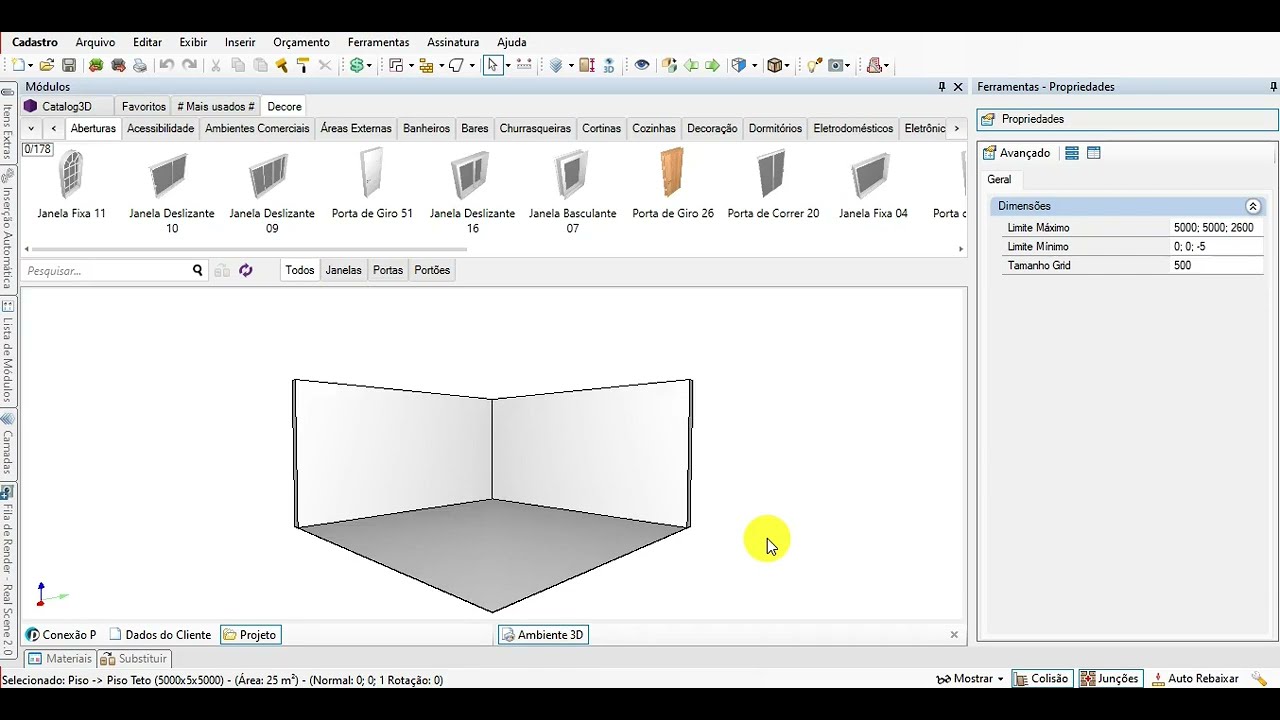This screenshot has height=720, width=1280.
Task: Click the Propriedades button
Action: [x=1127, y=119]
